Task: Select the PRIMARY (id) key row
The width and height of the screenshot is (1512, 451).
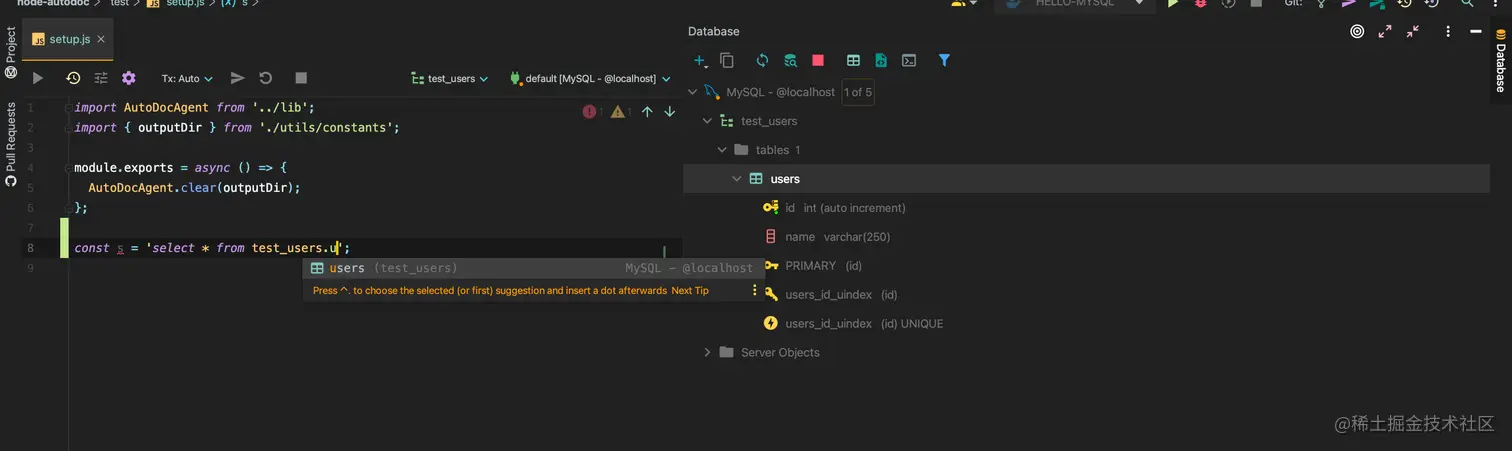Action: click(x=1086, y=266)
